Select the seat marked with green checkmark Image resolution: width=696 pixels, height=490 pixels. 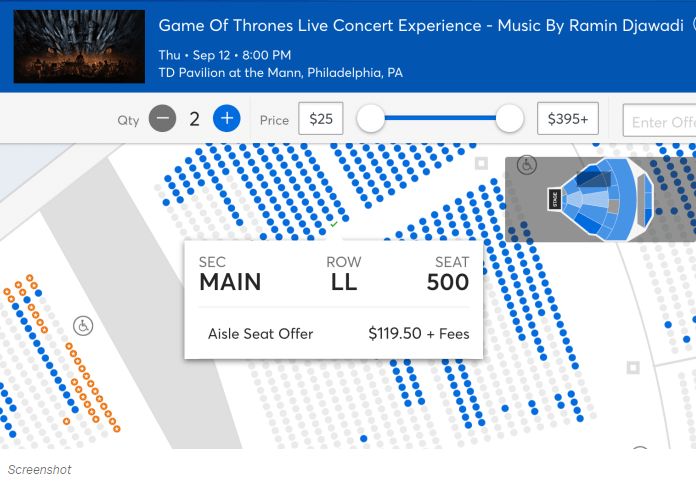pyautogui.click(x=334, y=225)
